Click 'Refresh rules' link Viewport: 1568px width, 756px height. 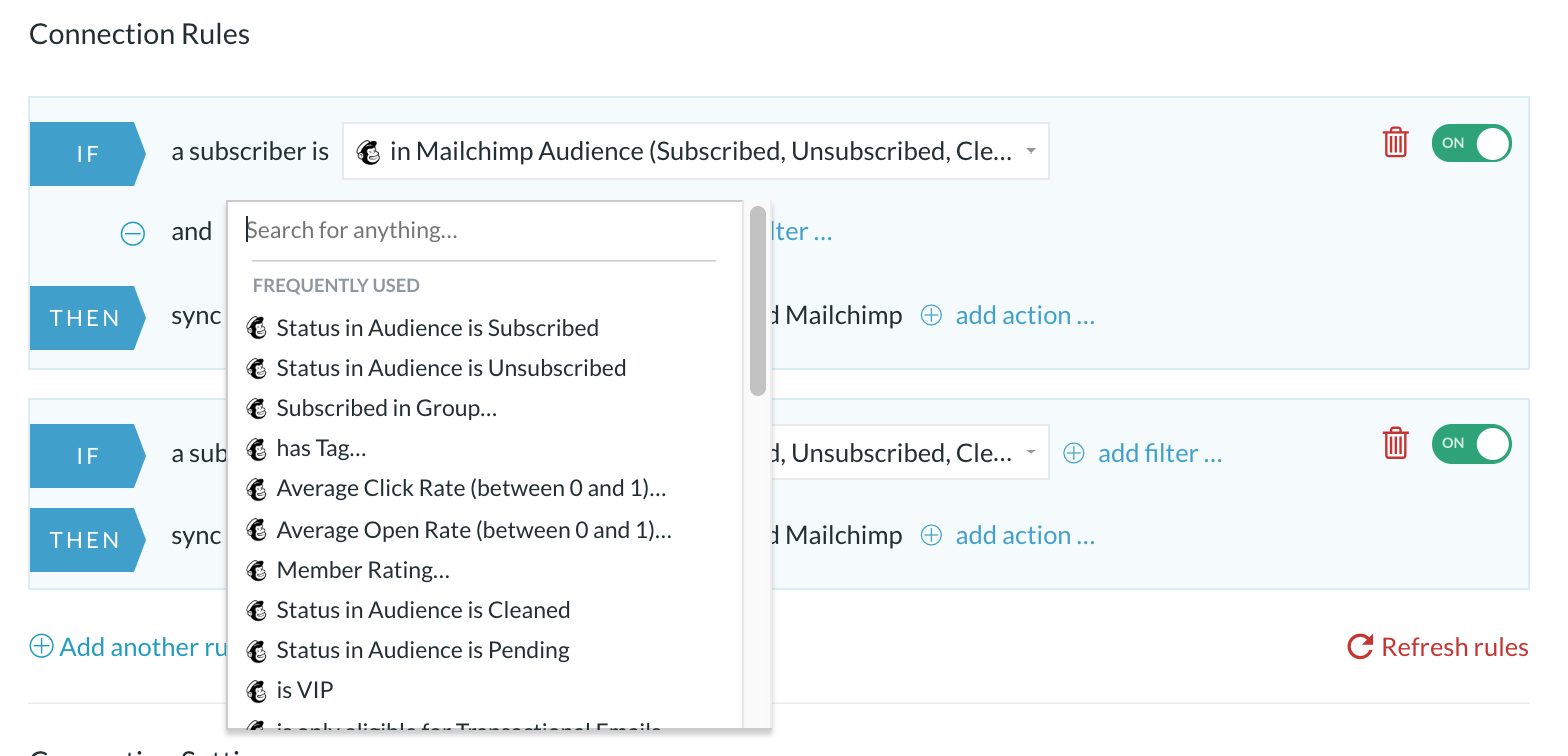click(1455, 648)
